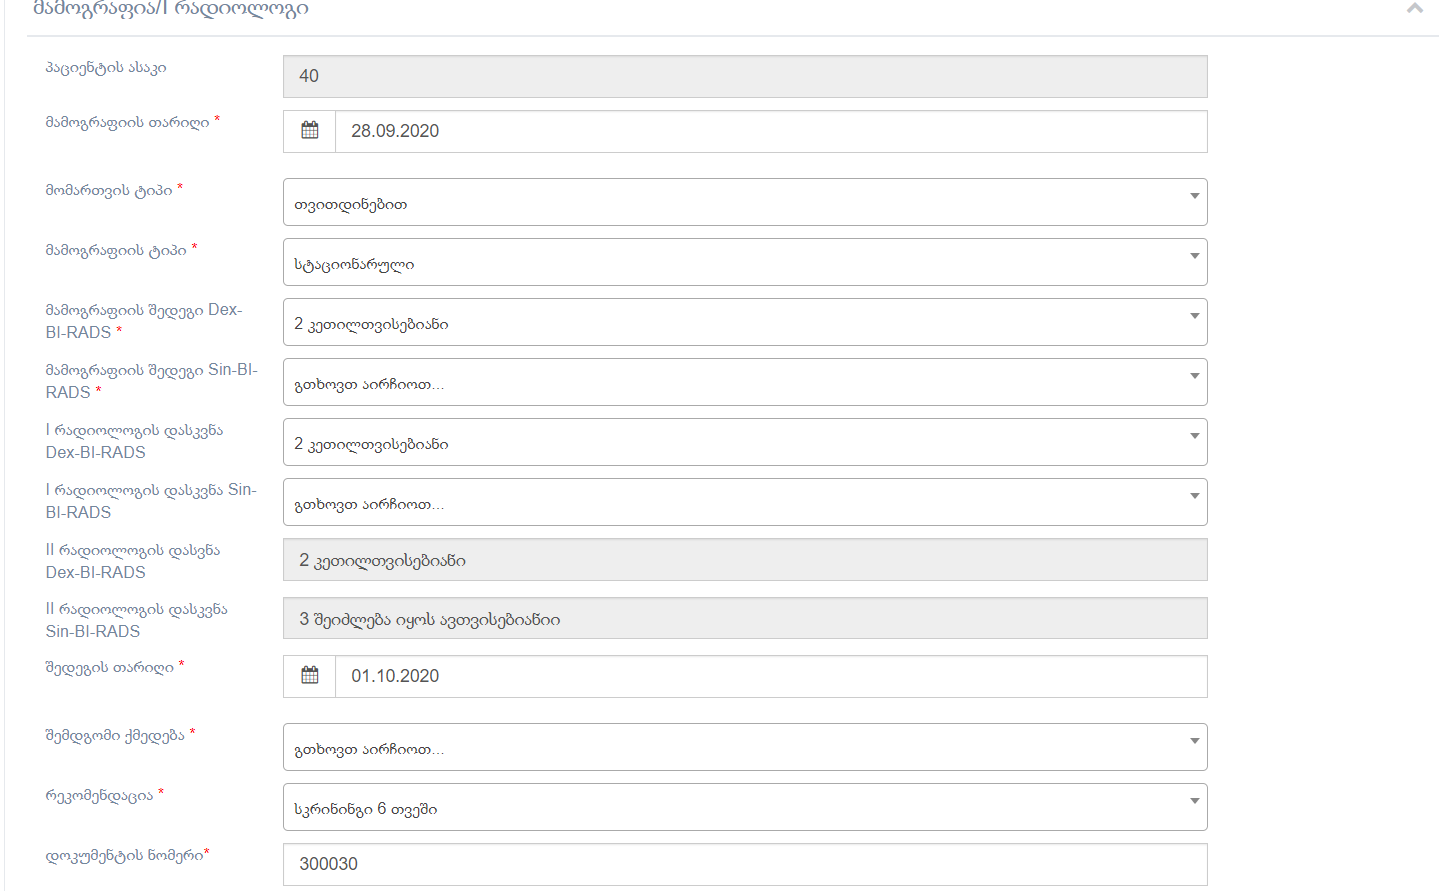Image resolution: width=1439 pixels, height=891 pixels.
Task: Click calendar icon beside შედეგის თარიღი
Action: pyautogui.click(x=310, y=676)
